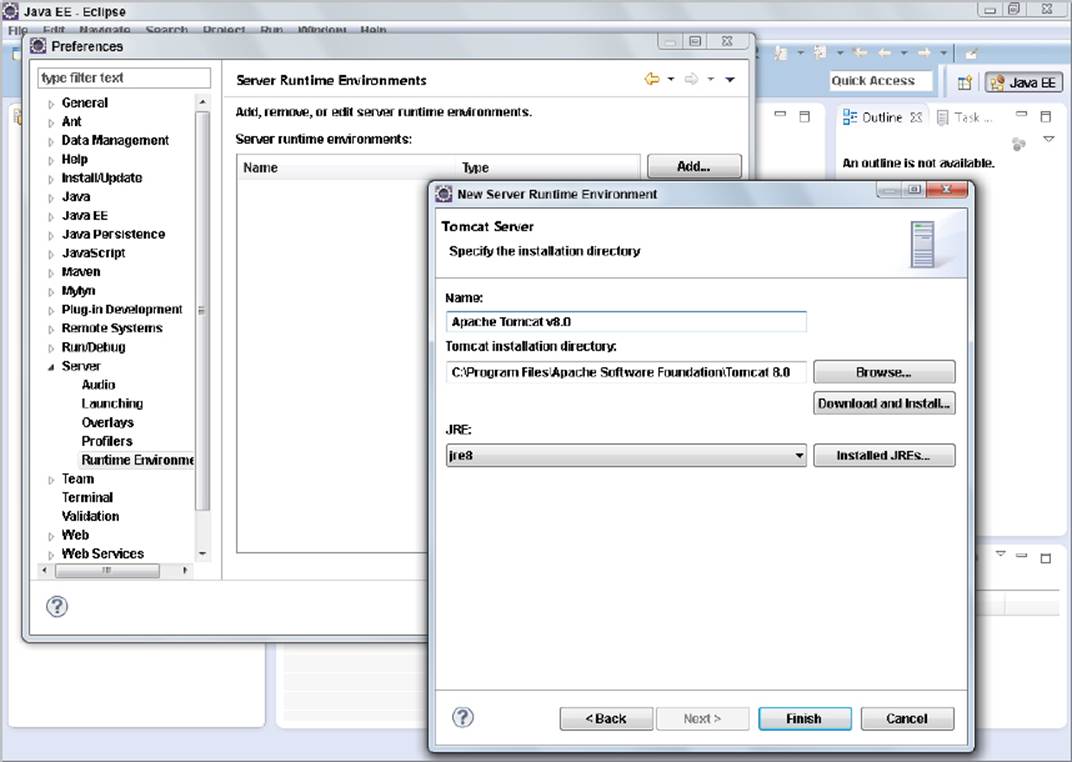Open the Installed JREs... settings
The image size is (1072, 762).
[x=884, y=455]
